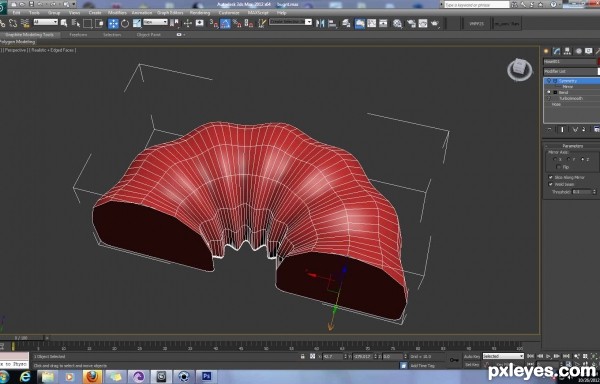Select the X mirror axis radio button
The height and width of the screenshot is (384, 600).
point(556,159)
